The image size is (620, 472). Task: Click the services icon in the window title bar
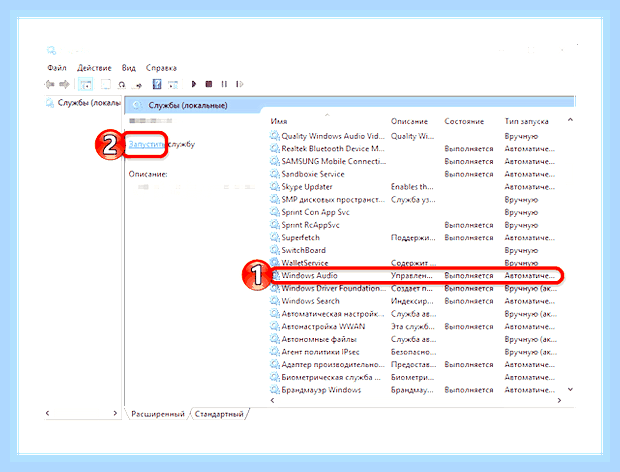pyautogui.click(x=51, y=50)
